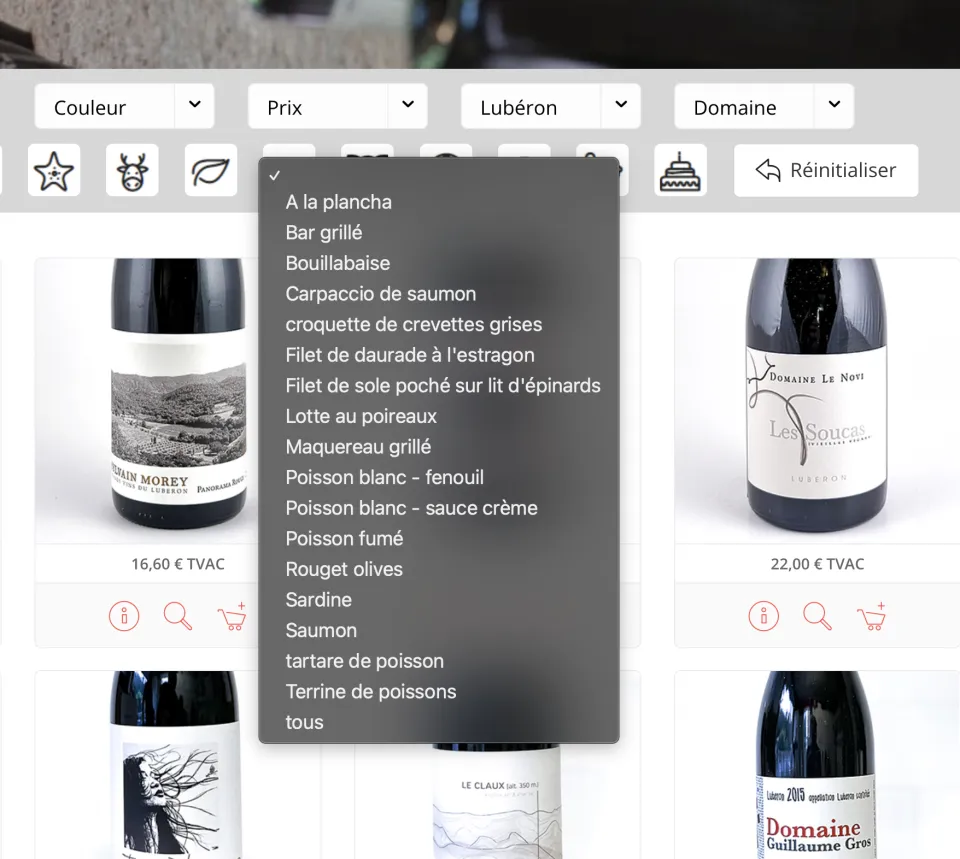Select the deer head game pairing icon

point(132,170)
